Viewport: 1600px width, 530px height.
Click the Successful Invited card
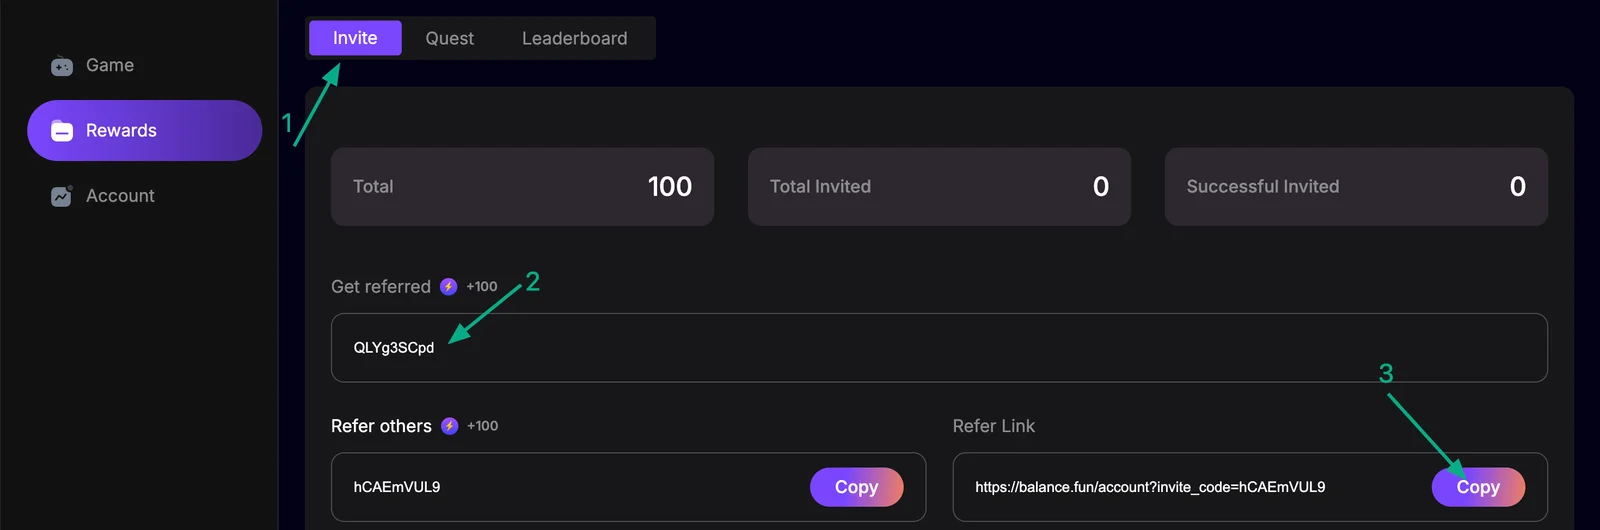pos(1356,187)
